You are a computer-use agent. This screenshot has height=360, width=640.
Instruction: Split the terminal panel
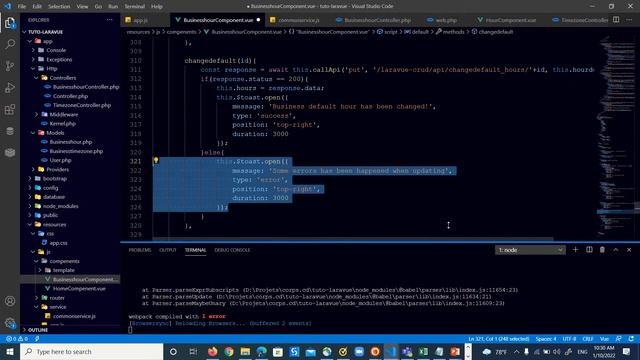pyautogui.click(x=589, y=250)
